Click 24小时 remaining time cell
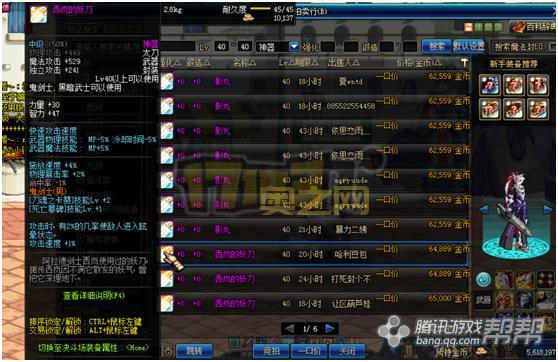Viewport: 558px width, 362px height. 310,279
